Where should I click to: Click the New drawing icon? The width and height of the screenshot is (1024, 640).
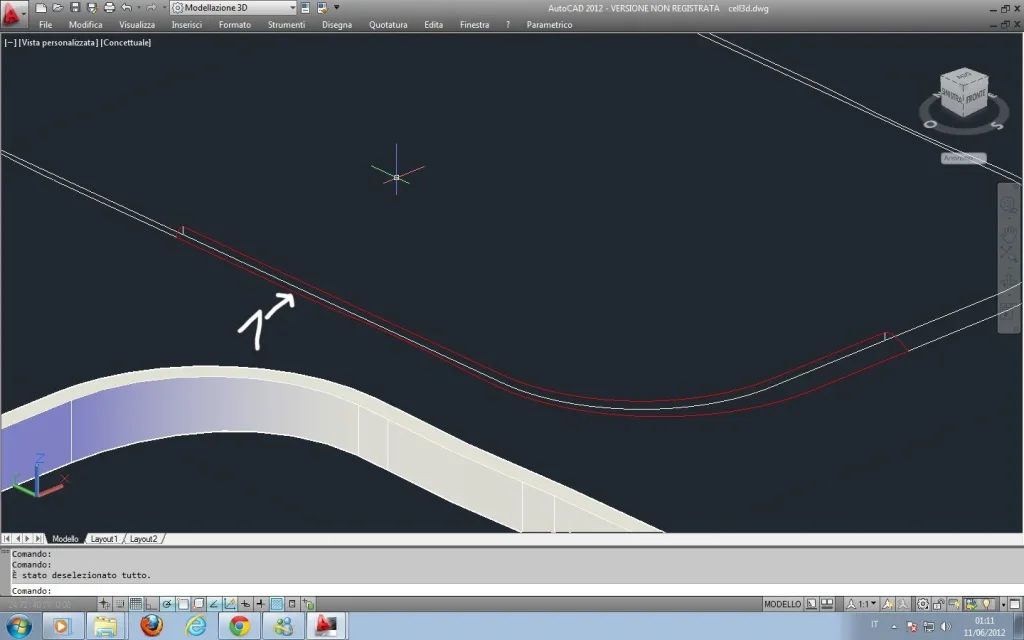(x=40, y=8)
